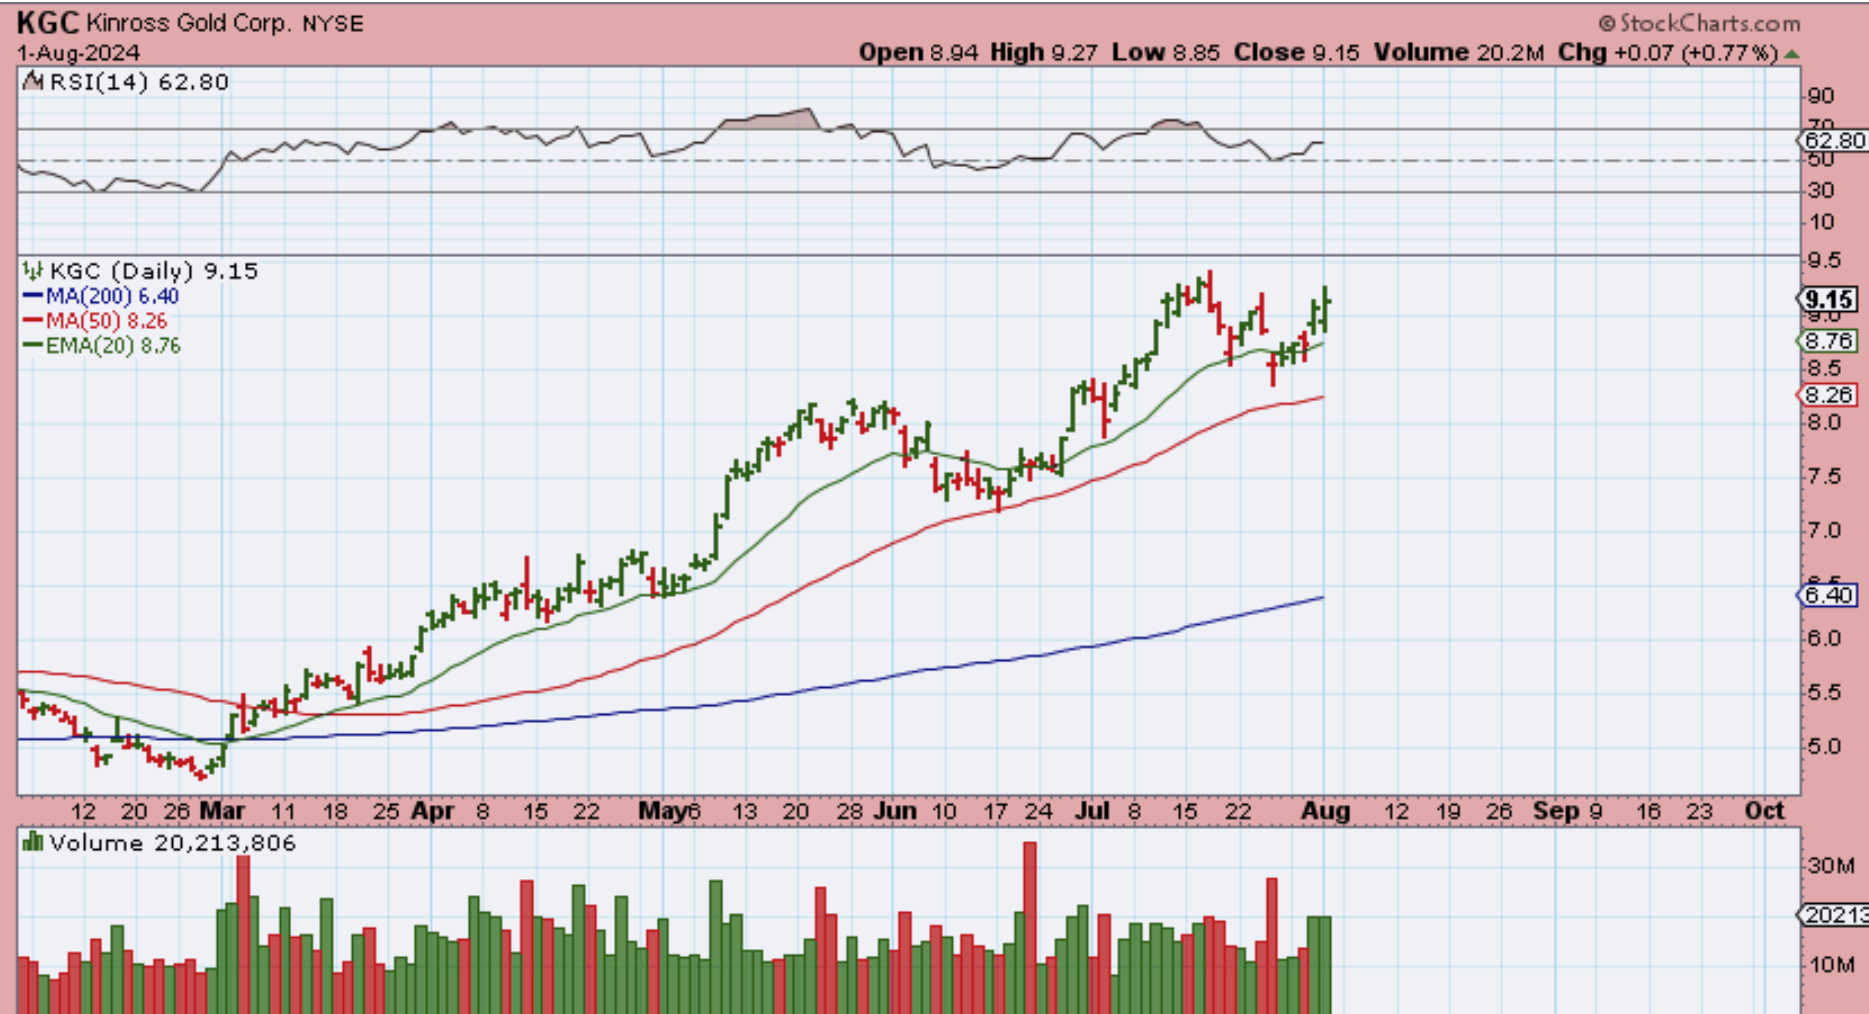1869x1014 pixels.
Task: Click the 7.0 price axis label
Action: coord(1823,530)
